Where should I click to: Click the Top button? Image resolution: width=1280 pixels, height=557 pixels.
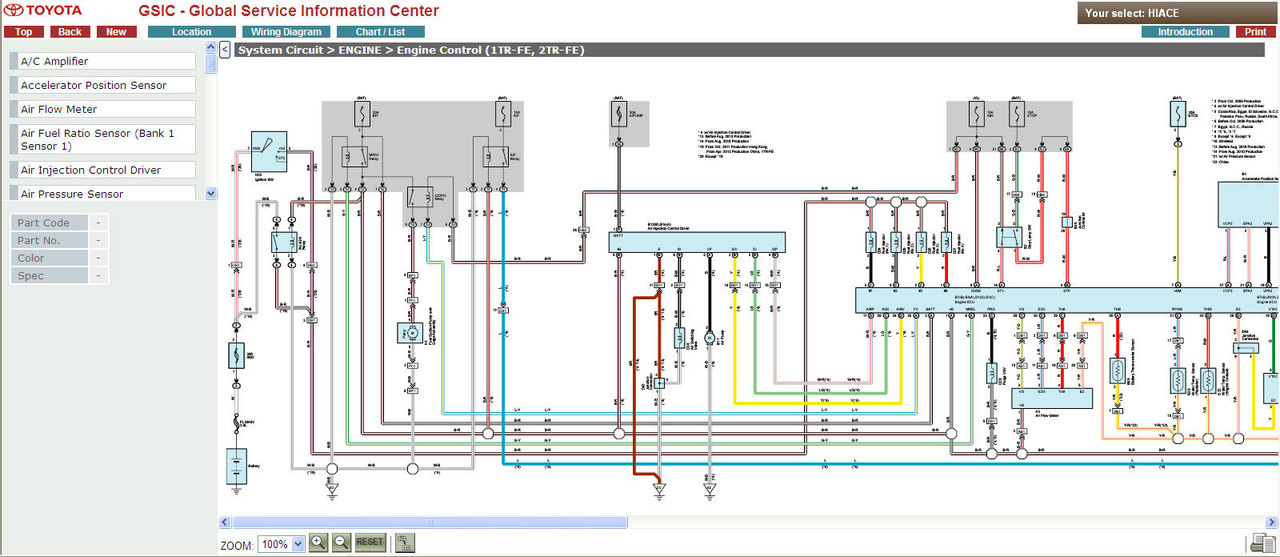point(23,32)
